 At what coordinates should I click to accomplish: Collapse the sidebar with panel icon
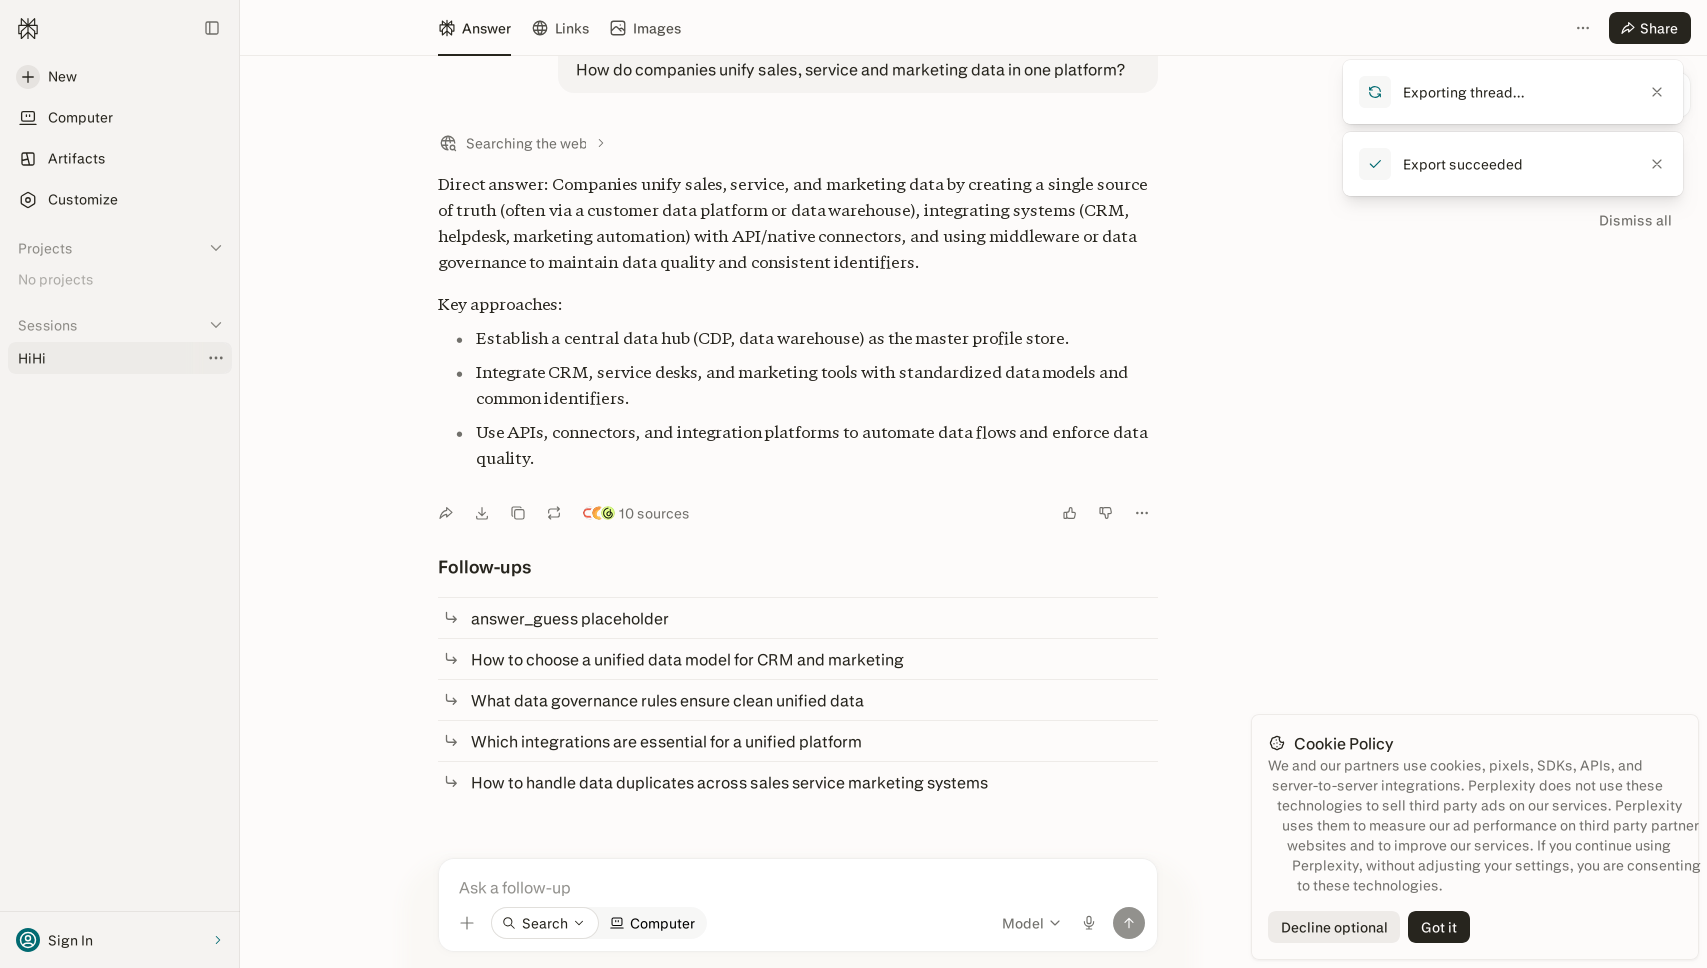tap(212, 28)
